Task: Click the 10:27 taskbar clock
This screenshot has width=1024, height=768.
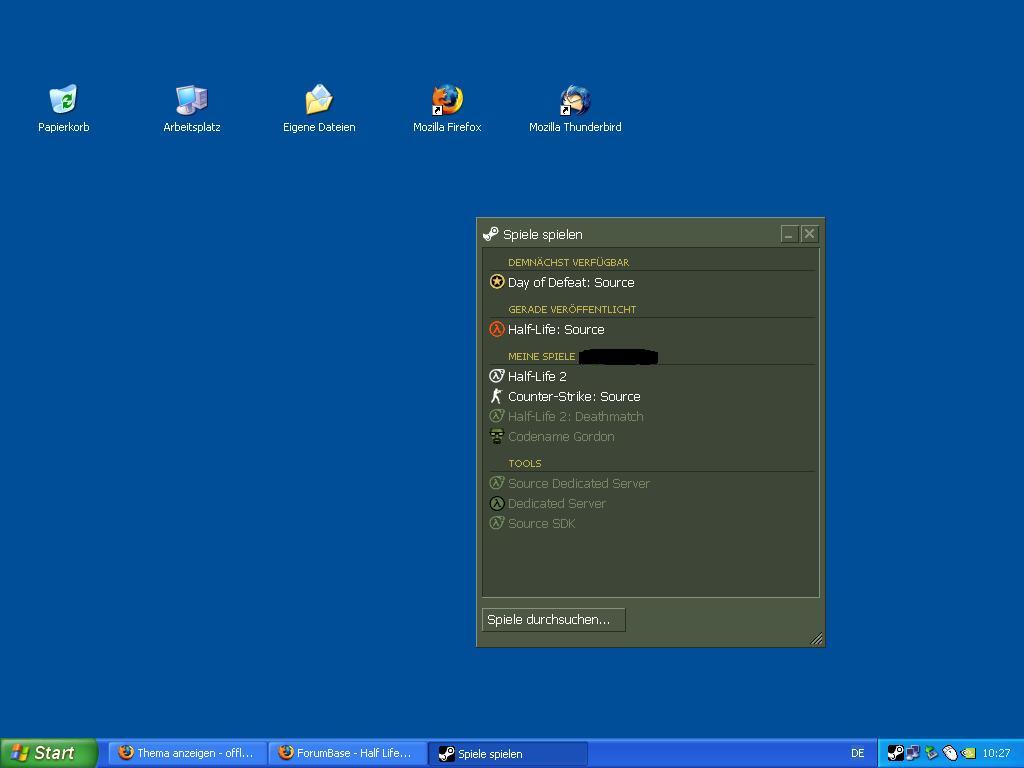Action: tap(996, 754)
